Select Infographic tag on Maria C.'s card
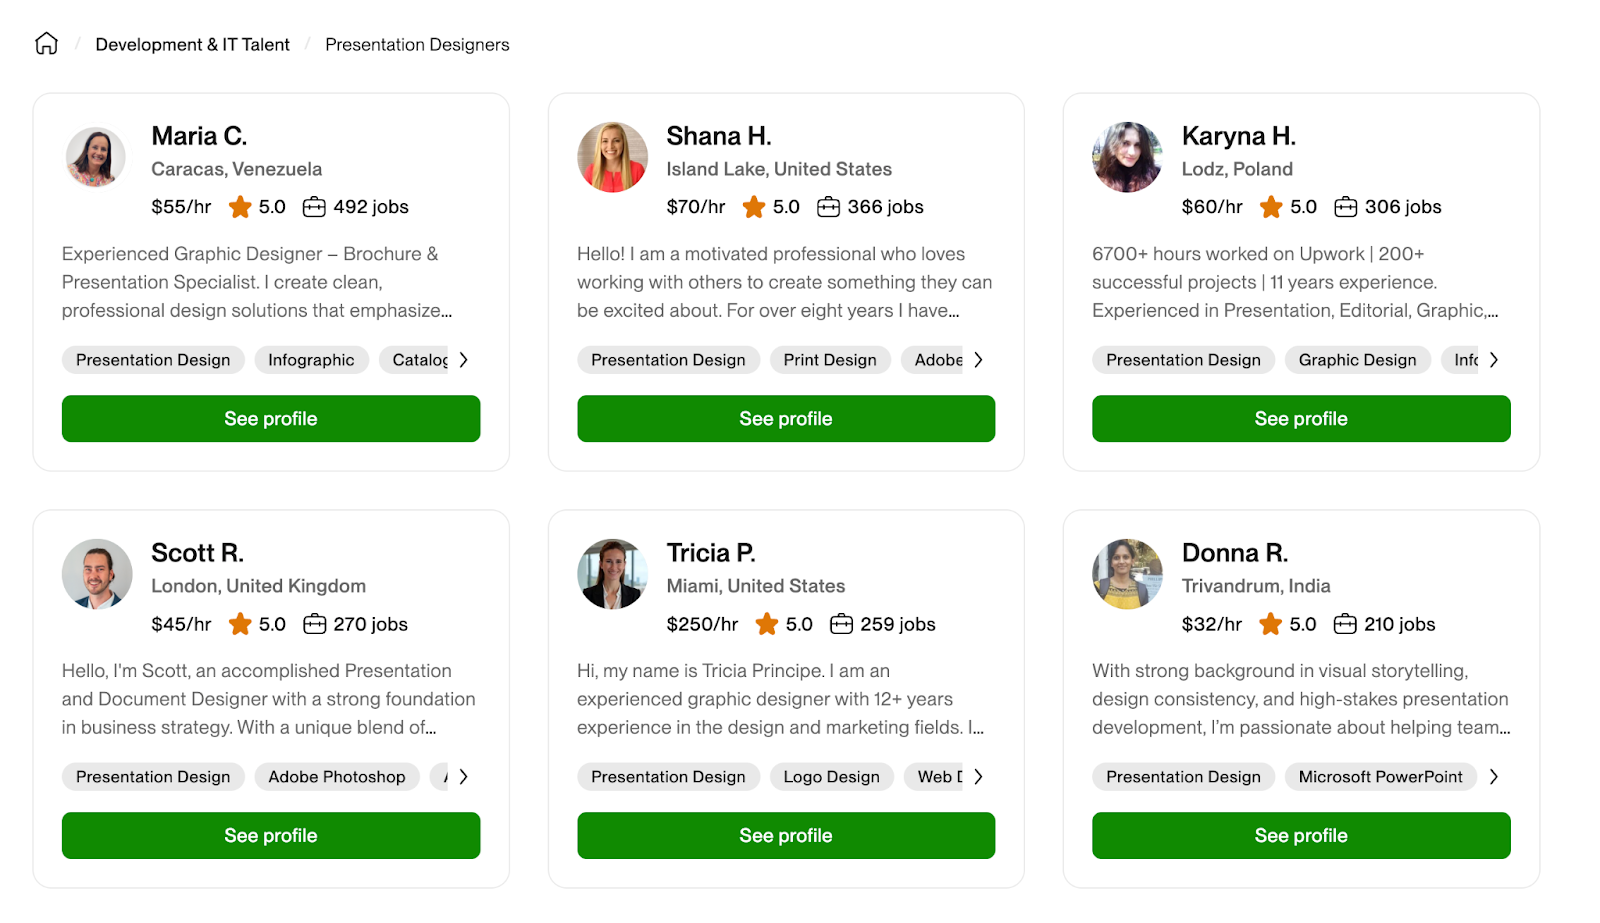 (311, 360)
